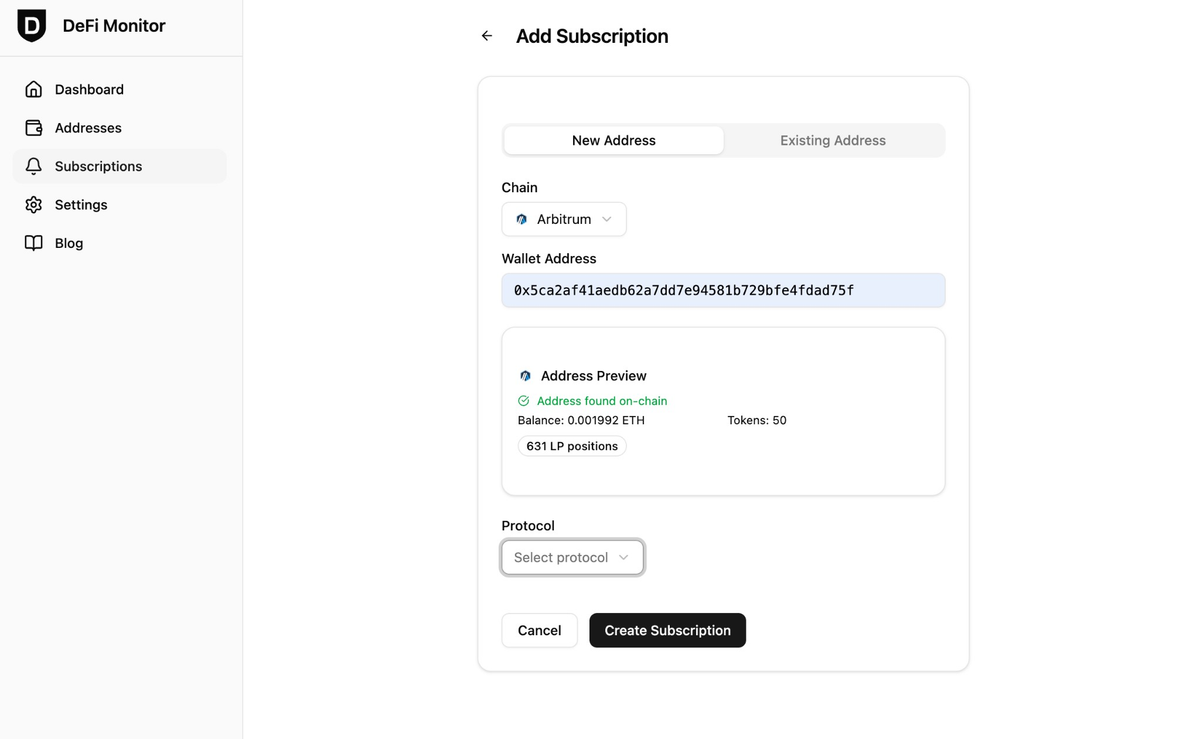Switch to the Existing Address tab
1200x739 pixels.
click(x=832, y=140)
